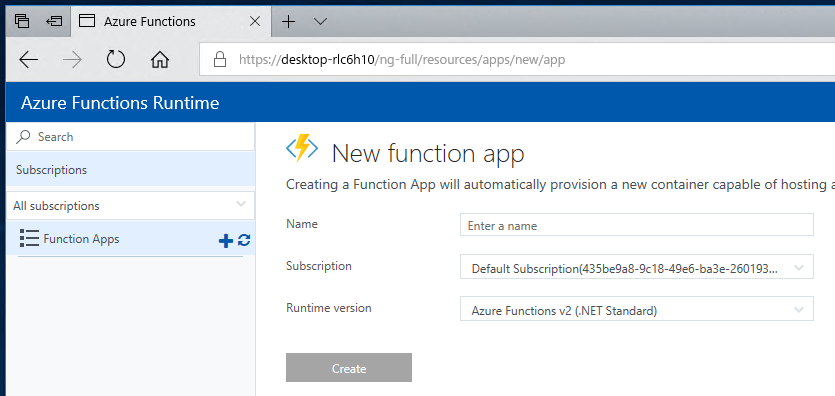Add a new function app with plus icon

point(226,241)
